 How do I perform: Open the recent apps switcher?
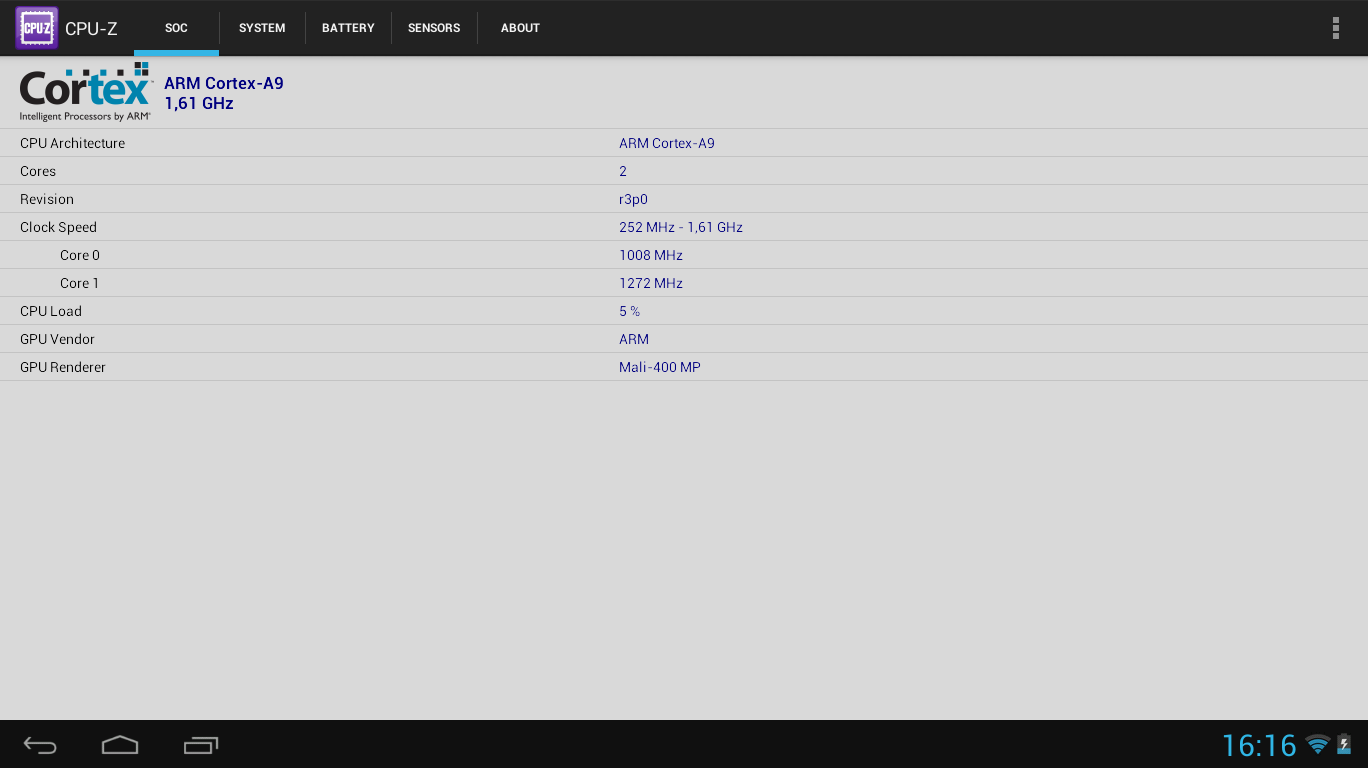[x=201, y=745]
